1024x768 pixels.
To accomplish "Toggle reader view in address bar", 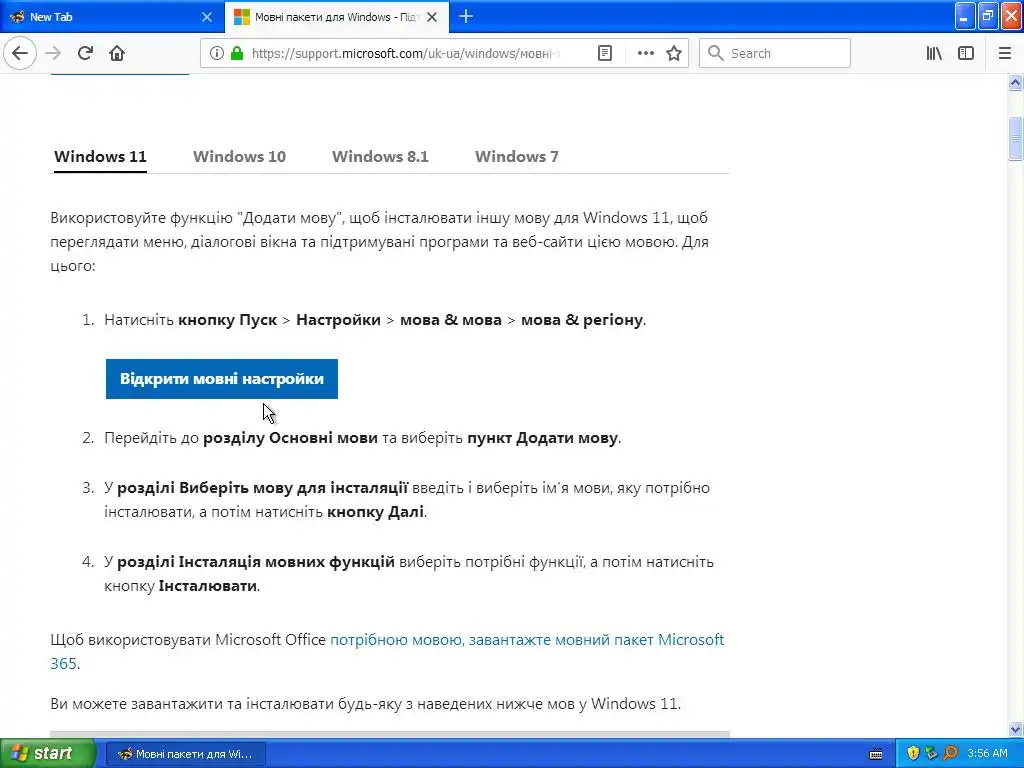I will 605,54.
